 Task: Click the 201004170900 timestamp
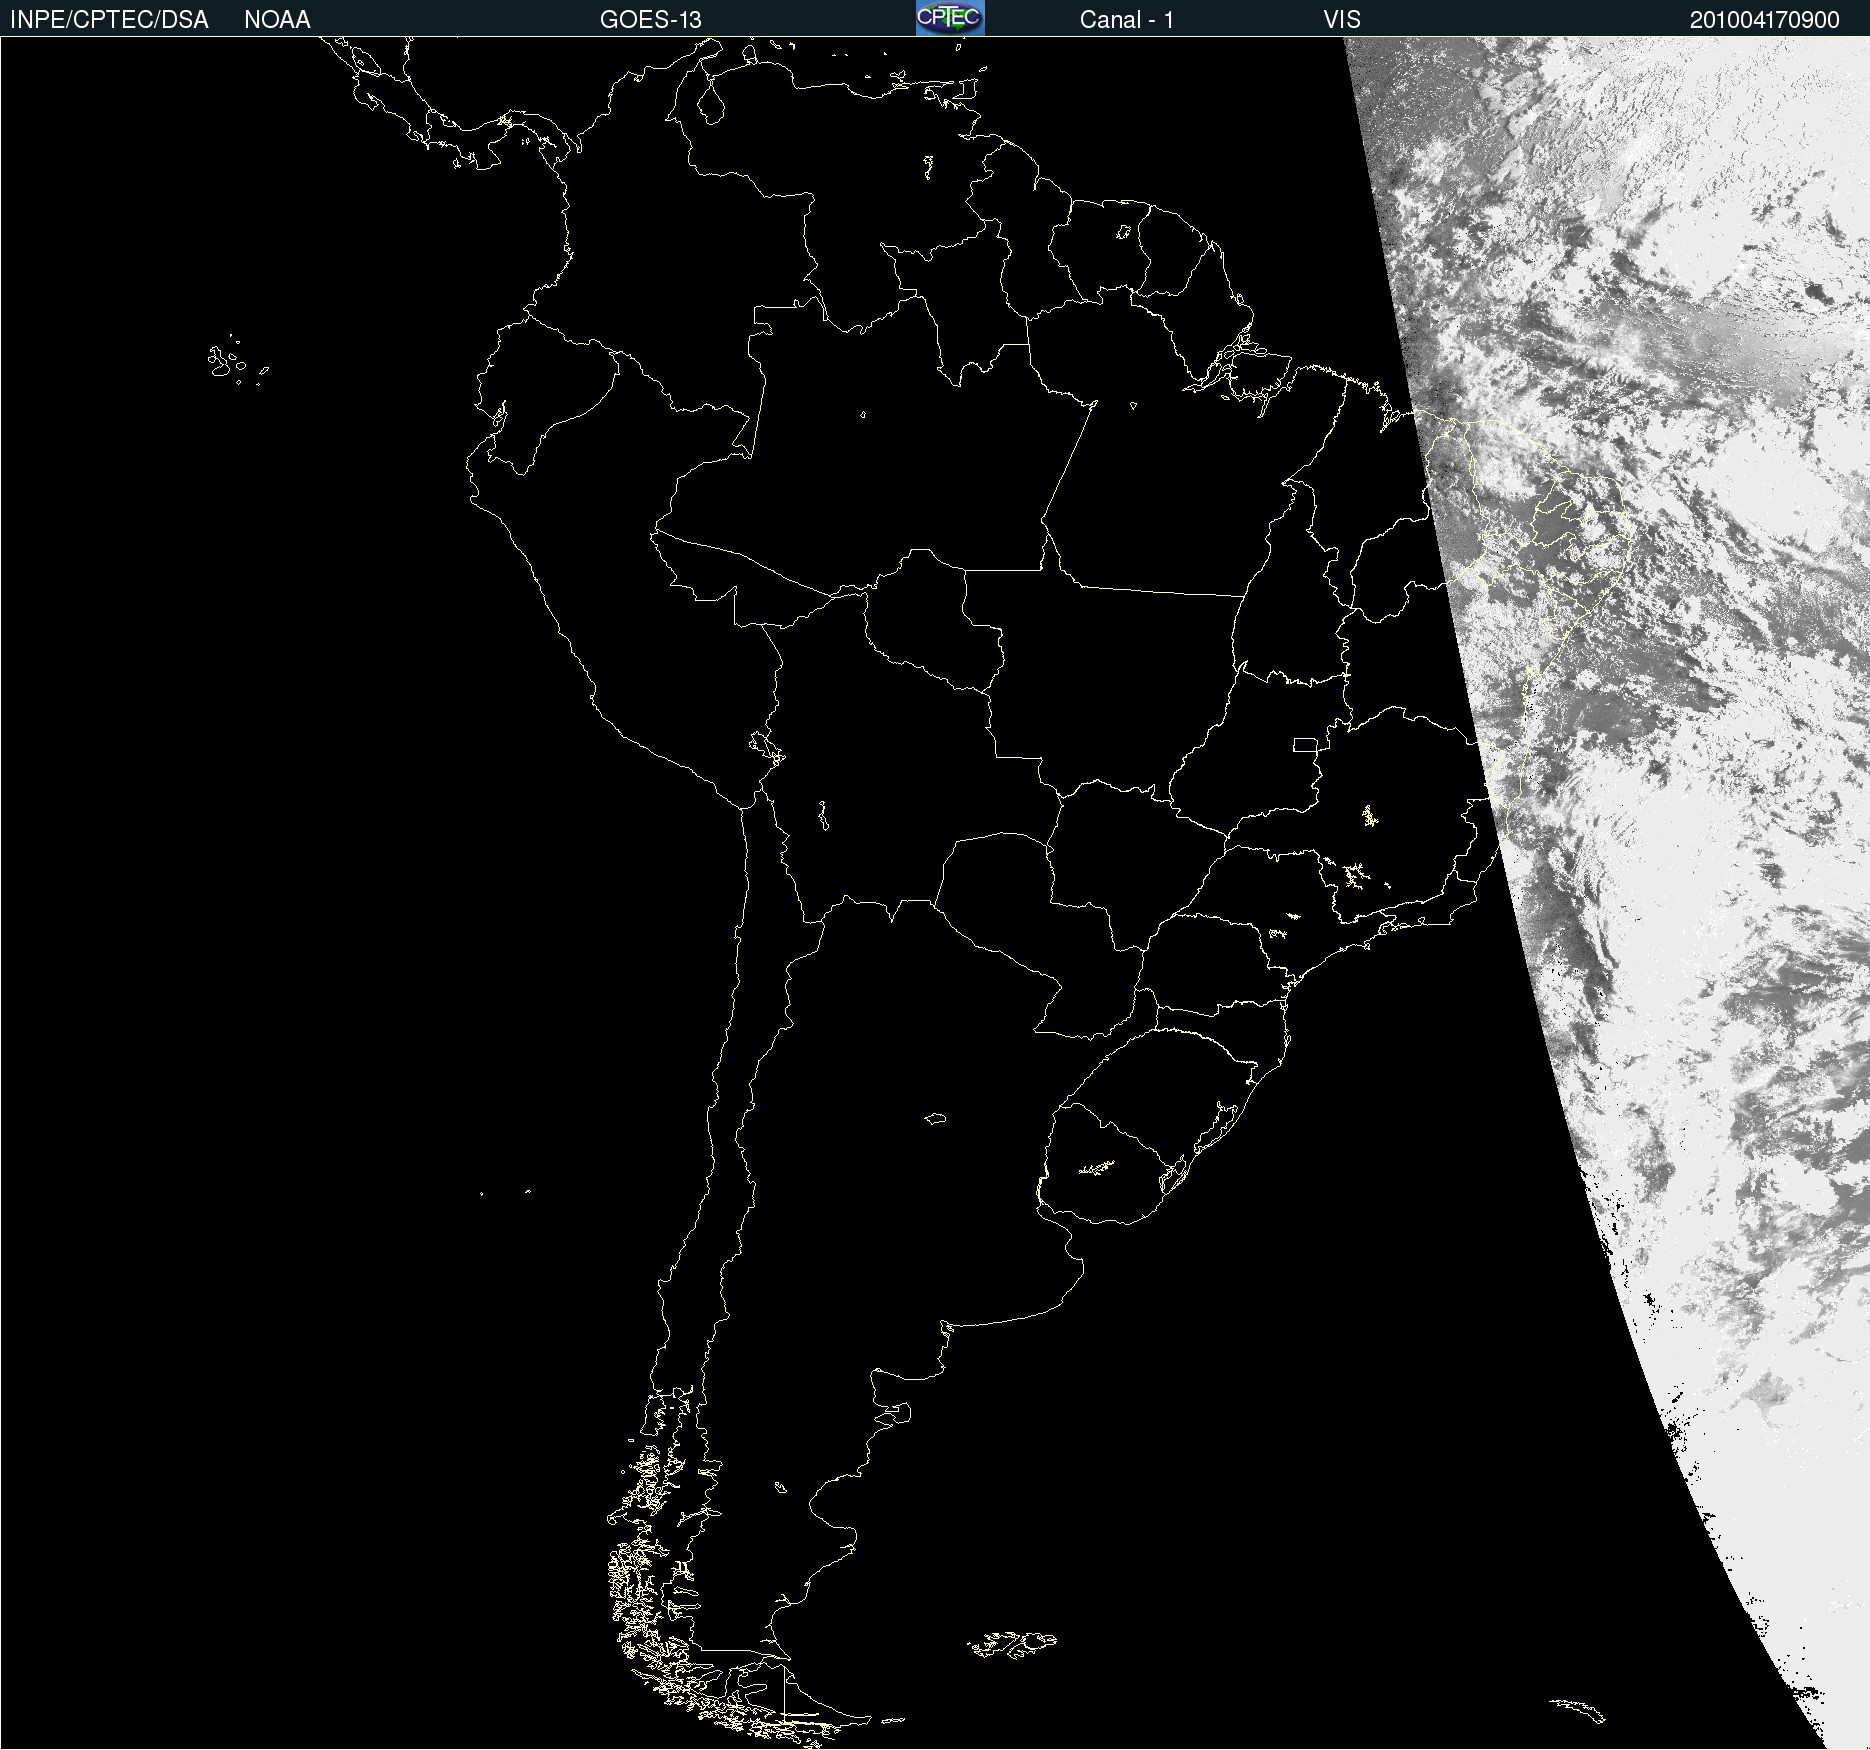tap(1764, 20)
